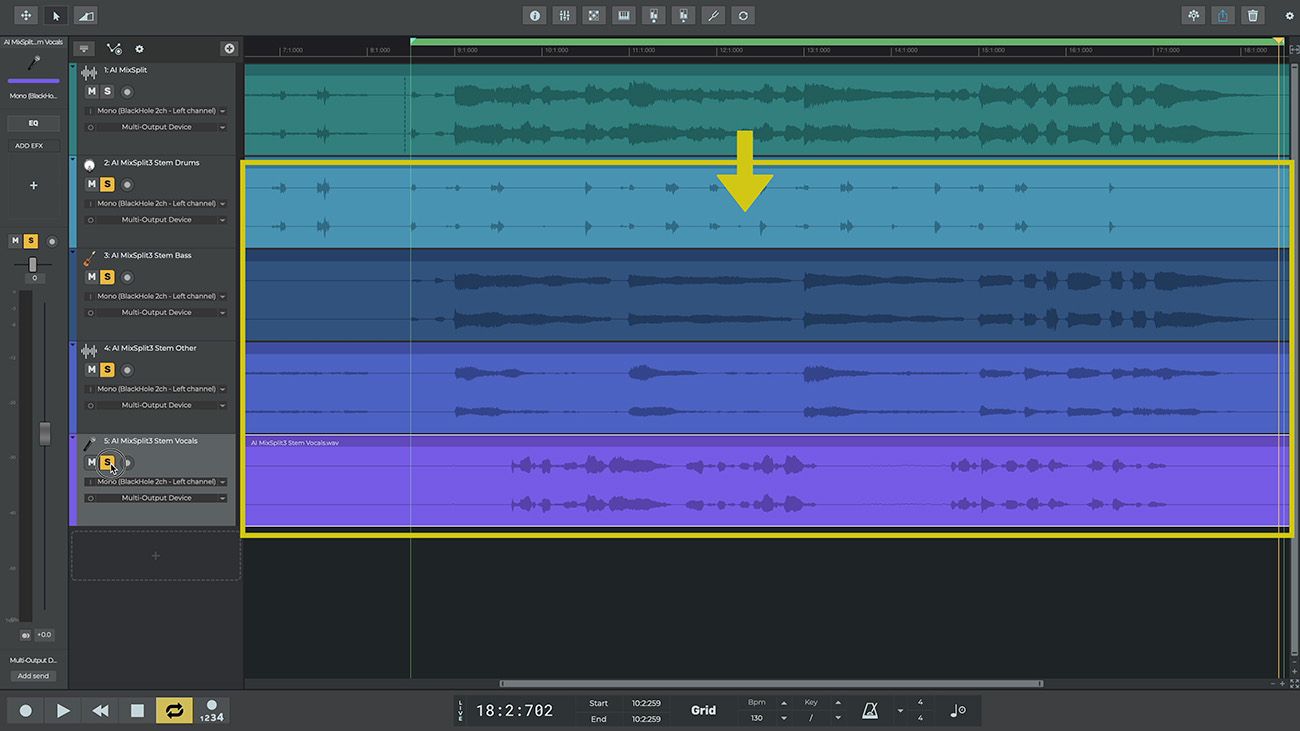The image size is (1300, 731).
Task: Click the note tempo icon beside the time signature
Action: [x=958, y=711]
